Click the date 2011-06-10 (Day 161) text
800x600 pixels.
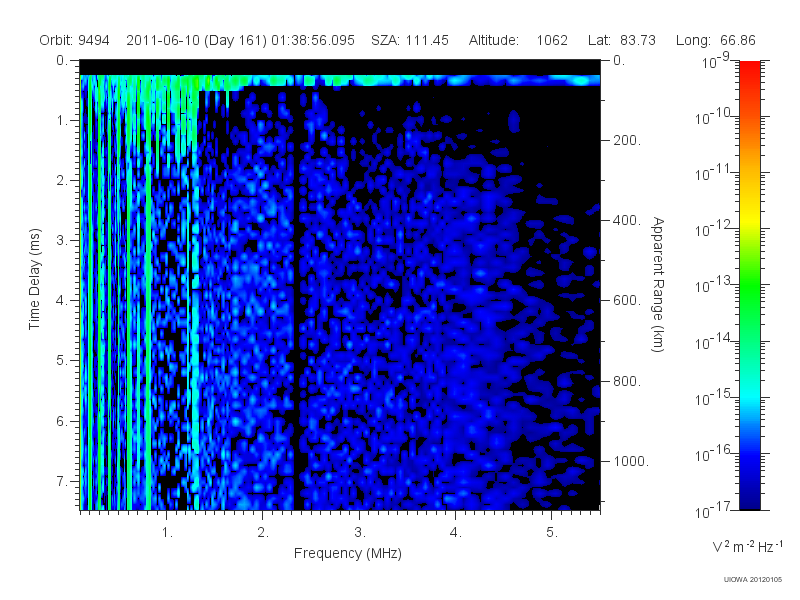click(x=196, y=40)
